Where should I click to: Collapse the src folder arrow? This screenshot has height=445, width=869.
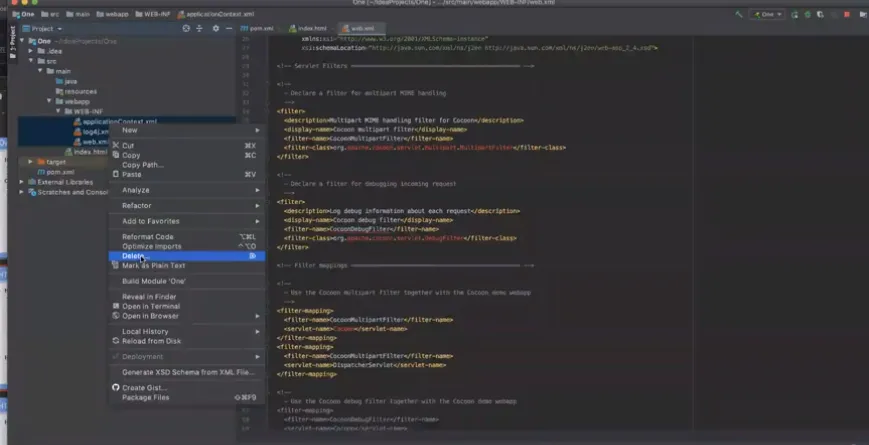coord(31,61)
